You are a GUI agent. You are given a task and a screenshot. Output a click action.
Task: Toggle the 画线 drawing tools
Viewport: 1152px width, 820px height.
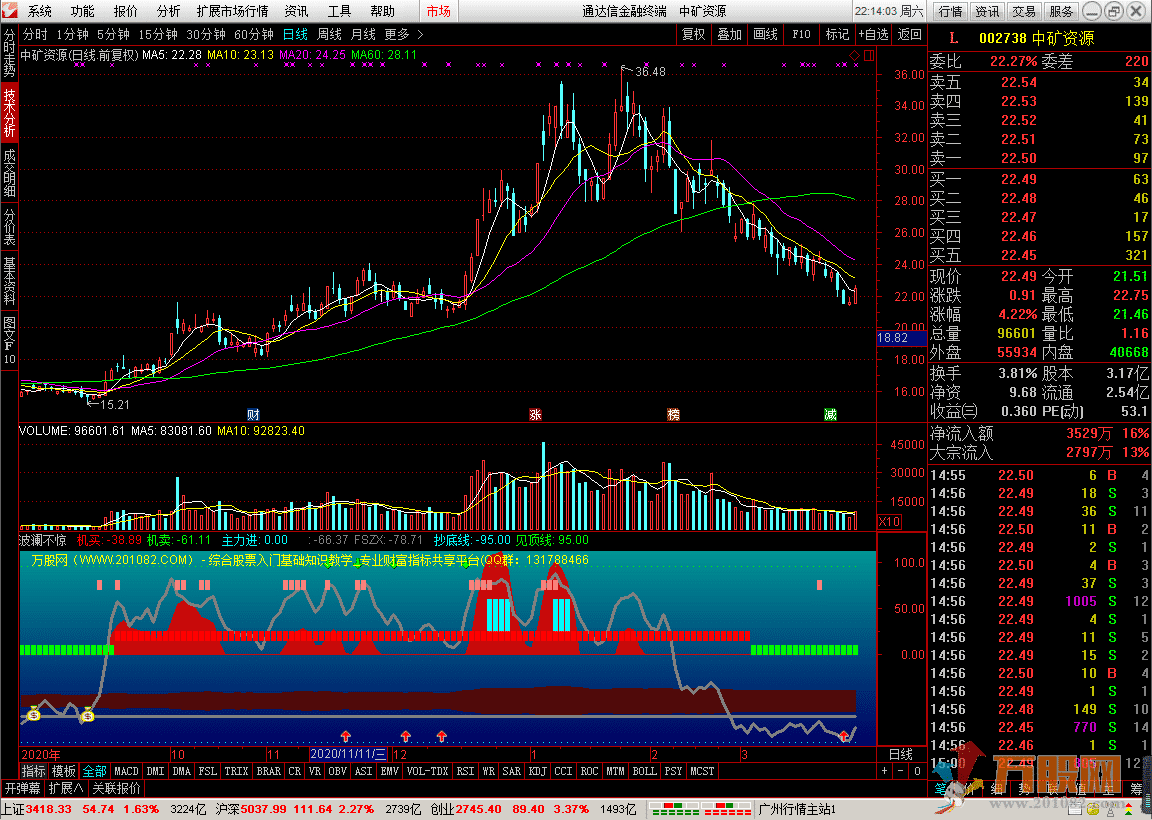click(x=766, y=35)
